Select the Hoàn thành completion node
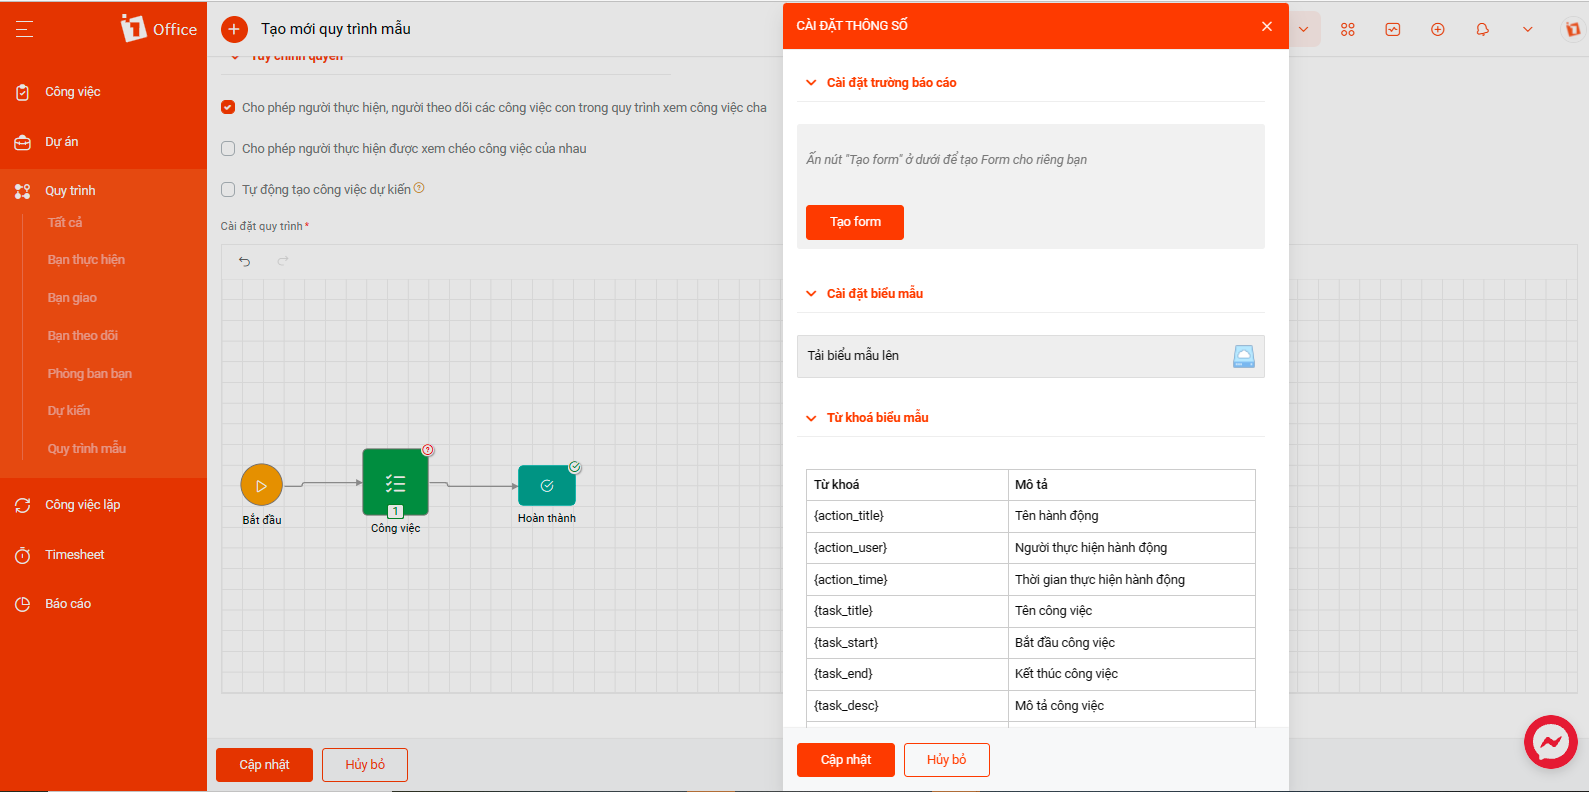Viewport: 1589px width, 792px height. pyautogui.click(x=547, y=486)
